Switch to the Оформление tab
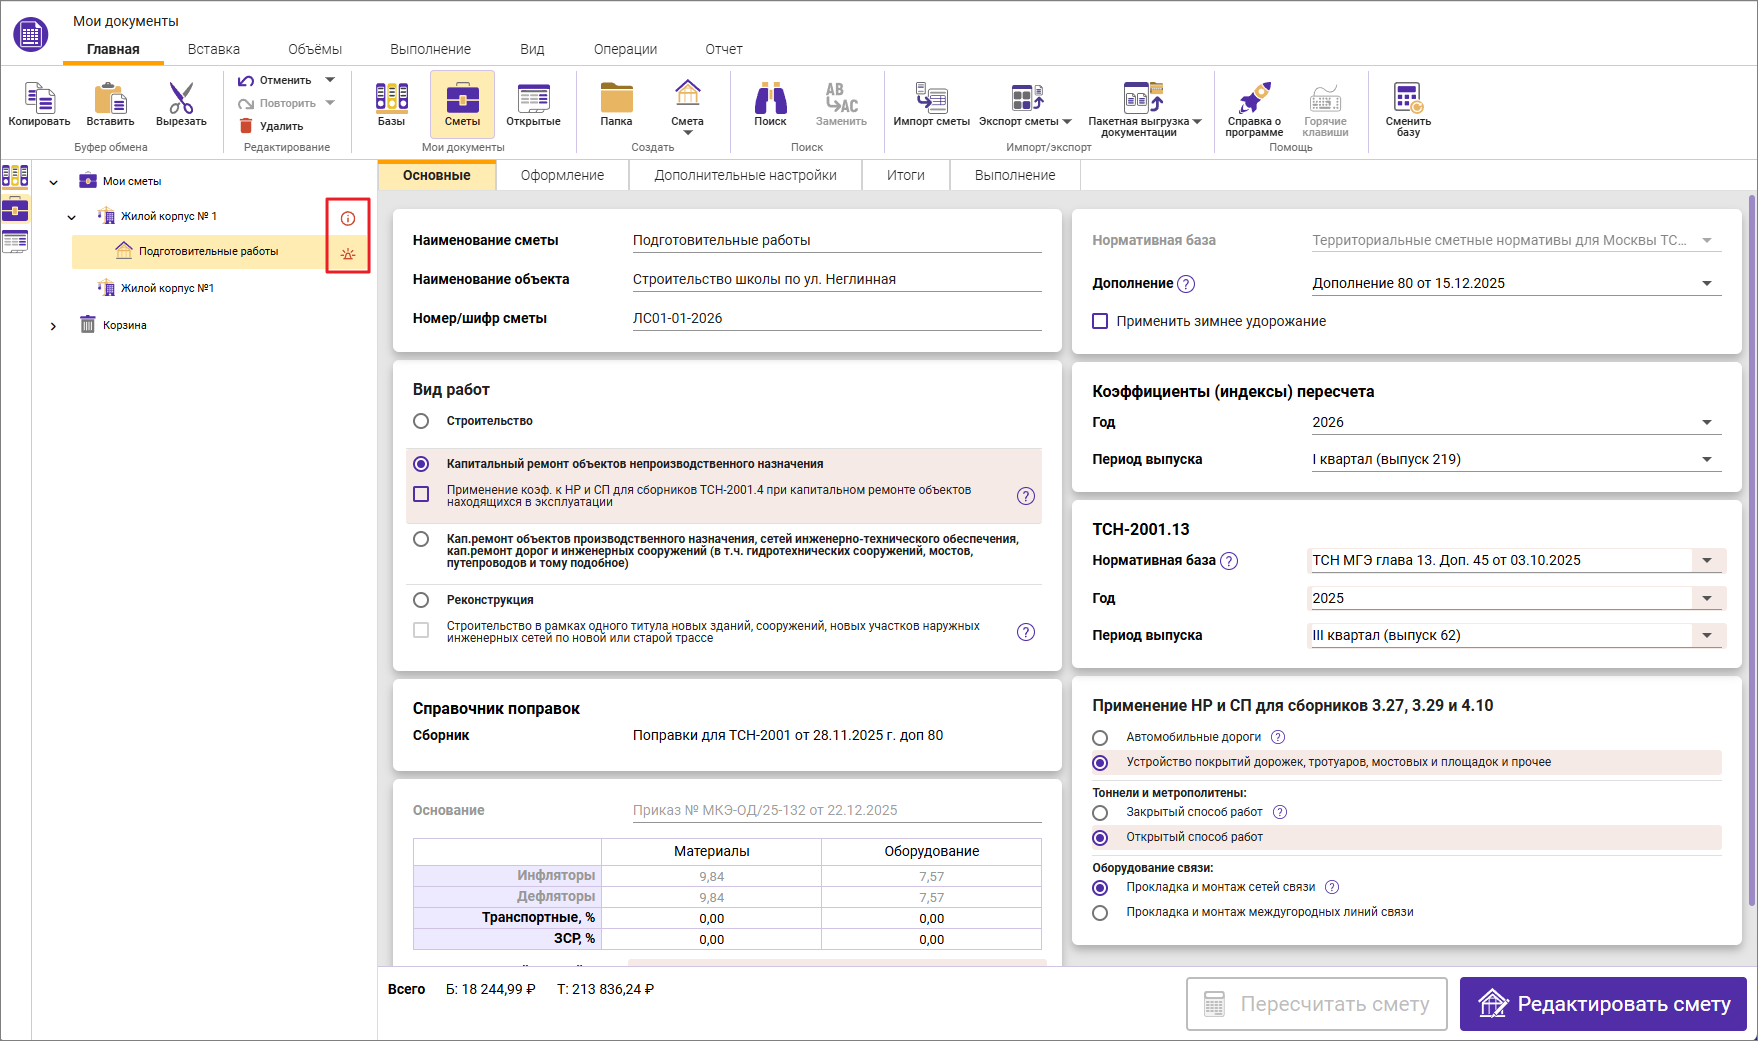1758x1041 pixels. [x=562, y=175]
